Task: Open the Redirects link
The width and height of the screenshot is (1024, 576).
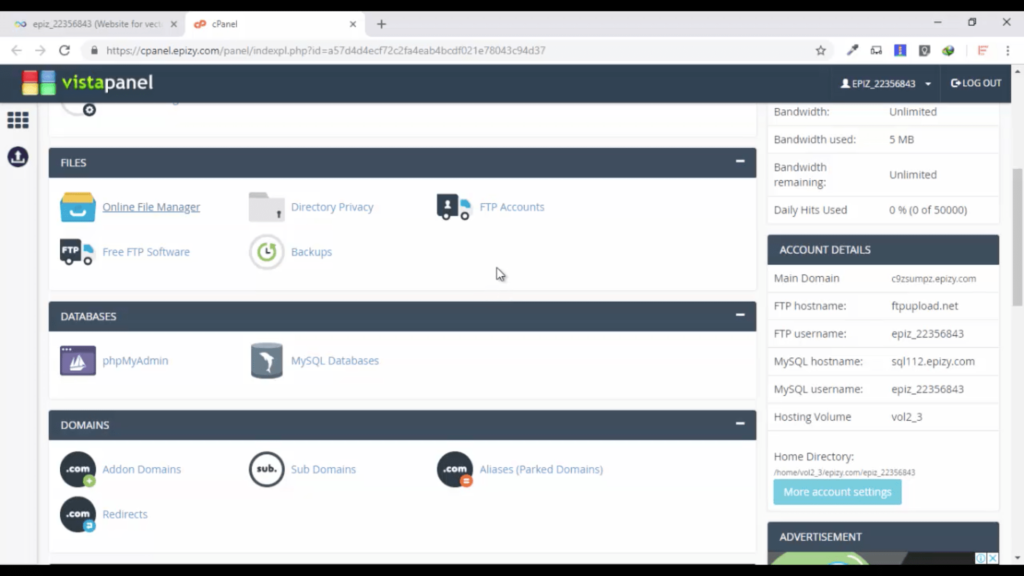Action: click(125, 515)
